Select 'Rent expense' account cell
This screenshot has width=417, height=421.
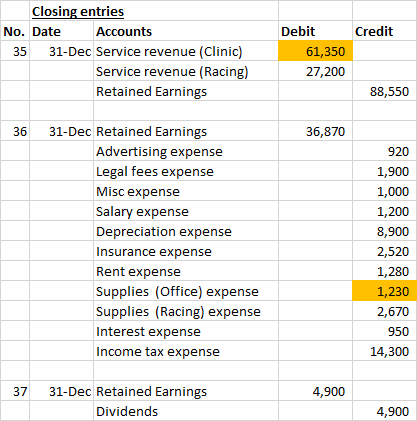186,271
